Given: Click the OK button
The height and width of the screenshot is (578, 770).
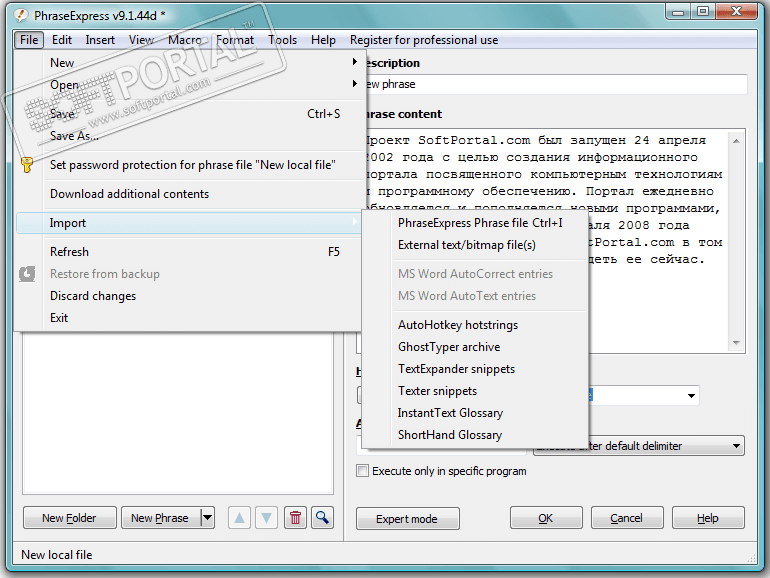Looking at the screenshot, I should pos(546,518).
